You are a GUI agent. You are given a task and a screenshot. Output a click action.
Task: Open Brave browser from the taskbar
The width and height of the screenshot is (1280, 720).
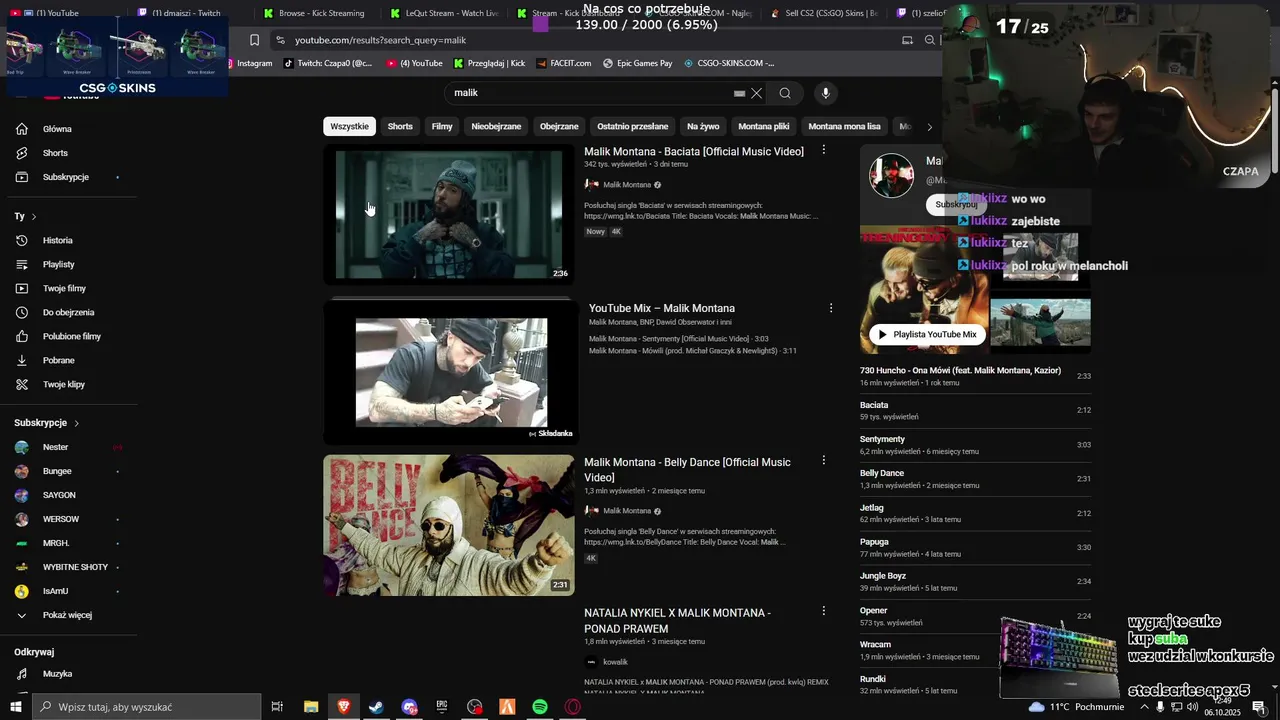click(x=344, y=707)
